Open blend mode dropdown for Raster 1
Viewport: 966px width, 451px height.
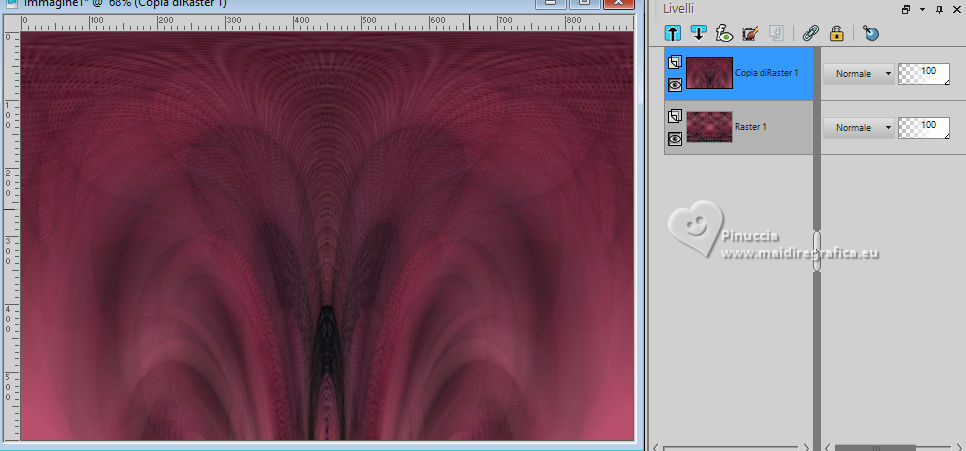click(x=859, y=128)
